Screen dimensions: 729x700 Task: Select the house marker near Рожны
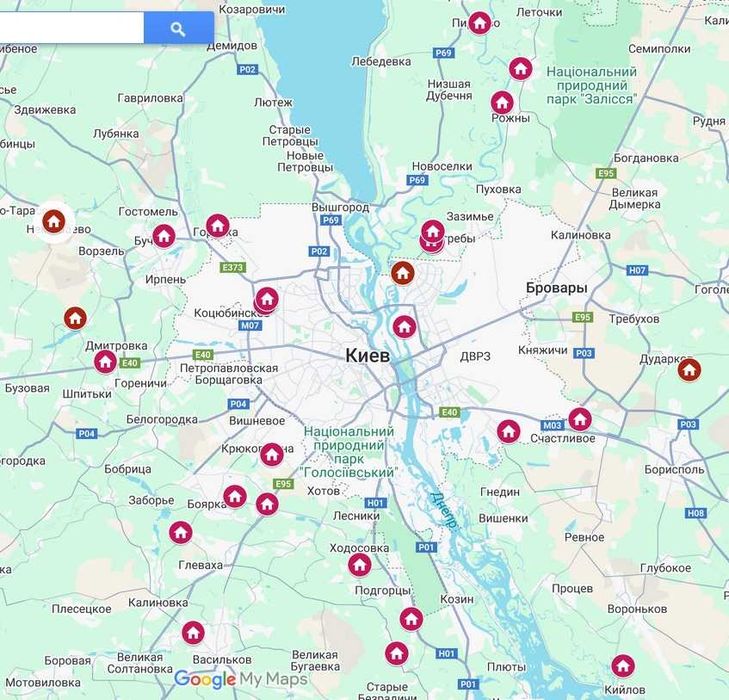point(502,102)
